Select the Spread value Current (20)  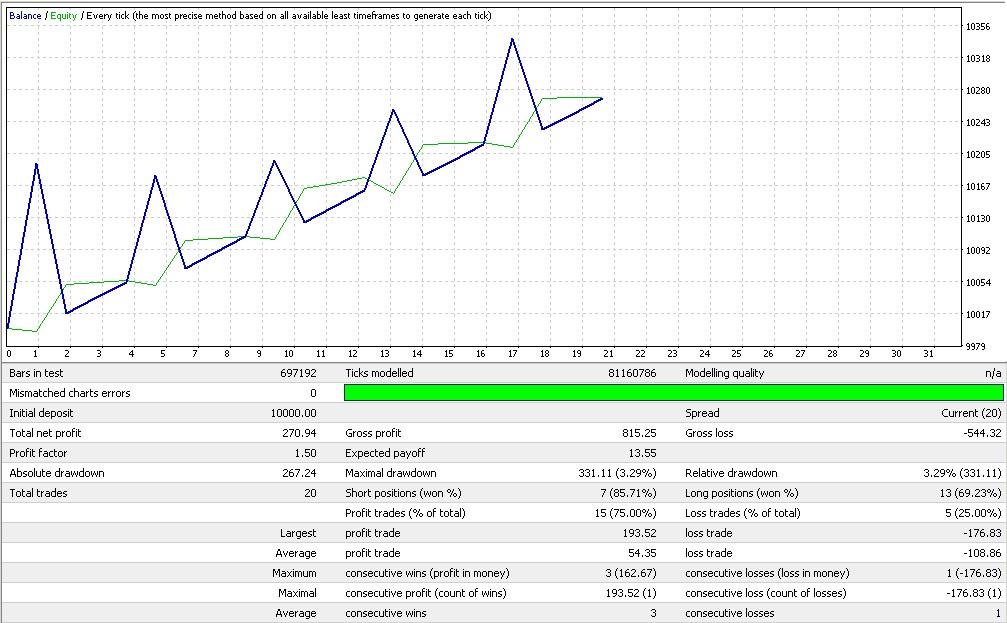[972, 413]
